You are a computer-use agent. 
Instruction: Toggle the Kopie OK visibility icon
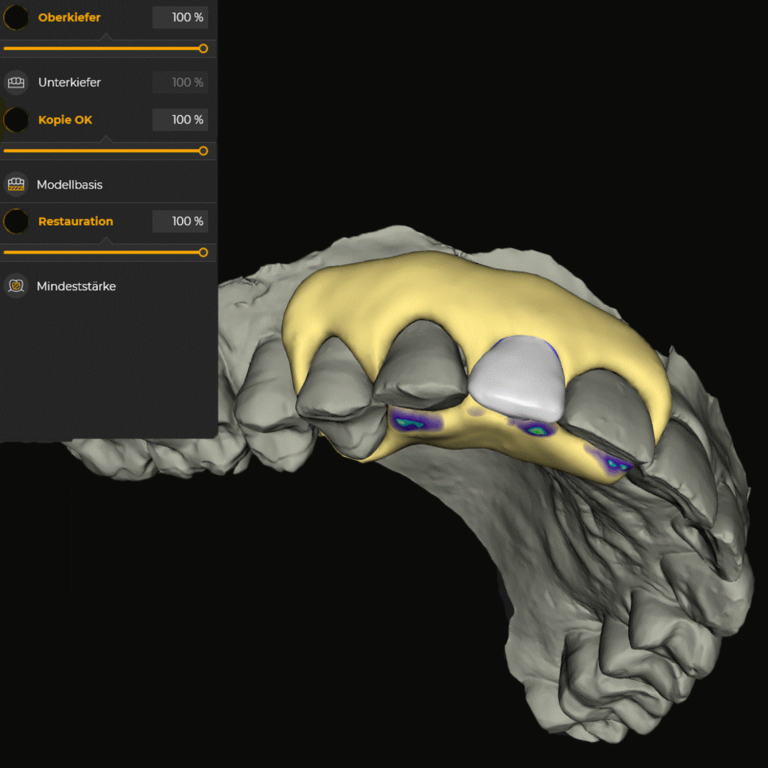click(x=16, y=120)
